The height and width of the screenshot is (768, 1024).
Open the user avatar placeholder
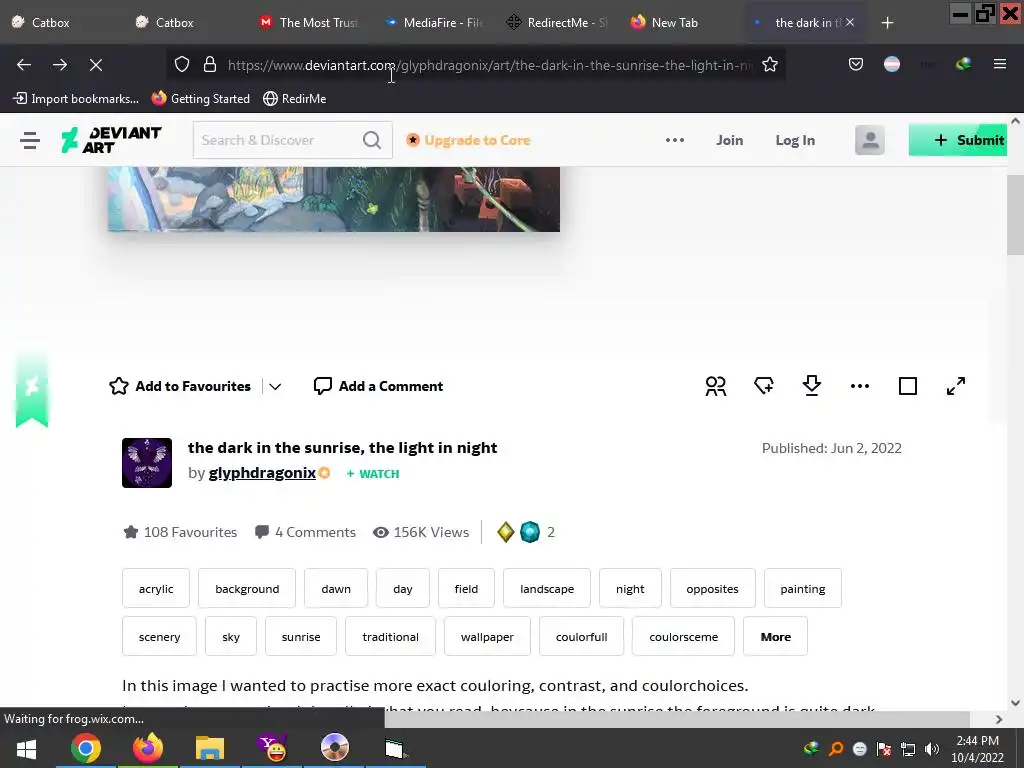[869, 140]
